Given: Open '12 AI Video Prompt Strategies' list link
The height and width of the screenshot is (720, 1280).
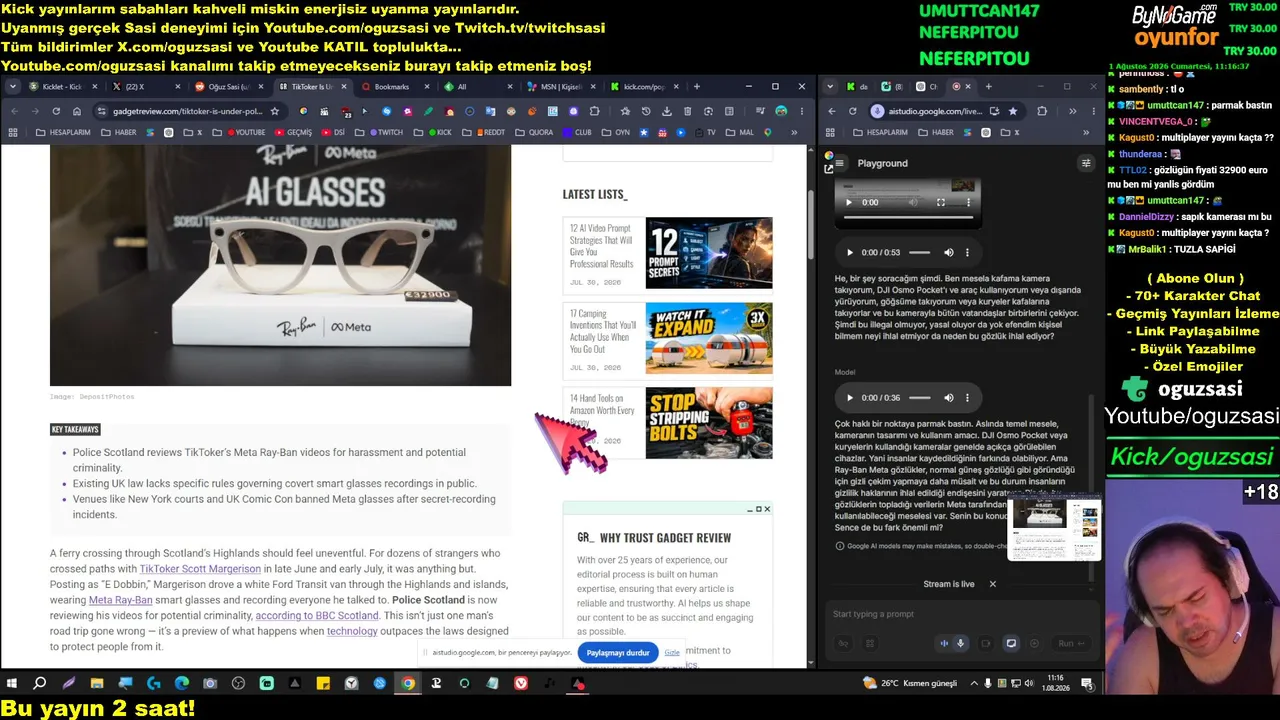Looking at the screenshot, I should pyautogui.click(x=602, y=246).
